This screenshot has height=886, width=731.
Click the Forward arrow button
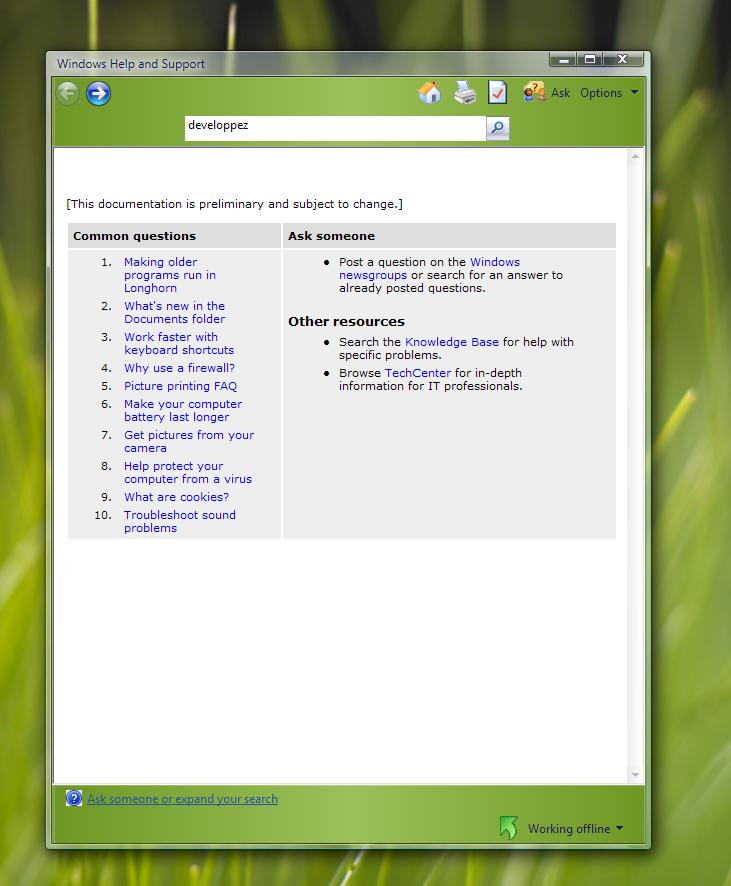coord(98,94)
